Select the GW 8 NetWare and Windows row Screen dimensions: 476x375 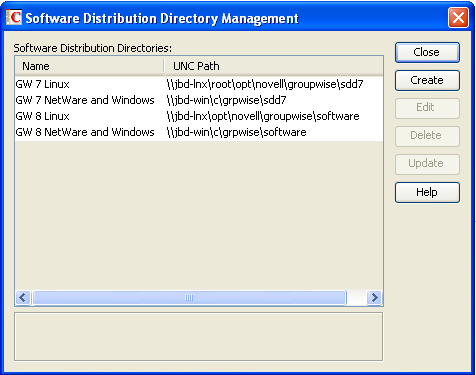[199, 132]
